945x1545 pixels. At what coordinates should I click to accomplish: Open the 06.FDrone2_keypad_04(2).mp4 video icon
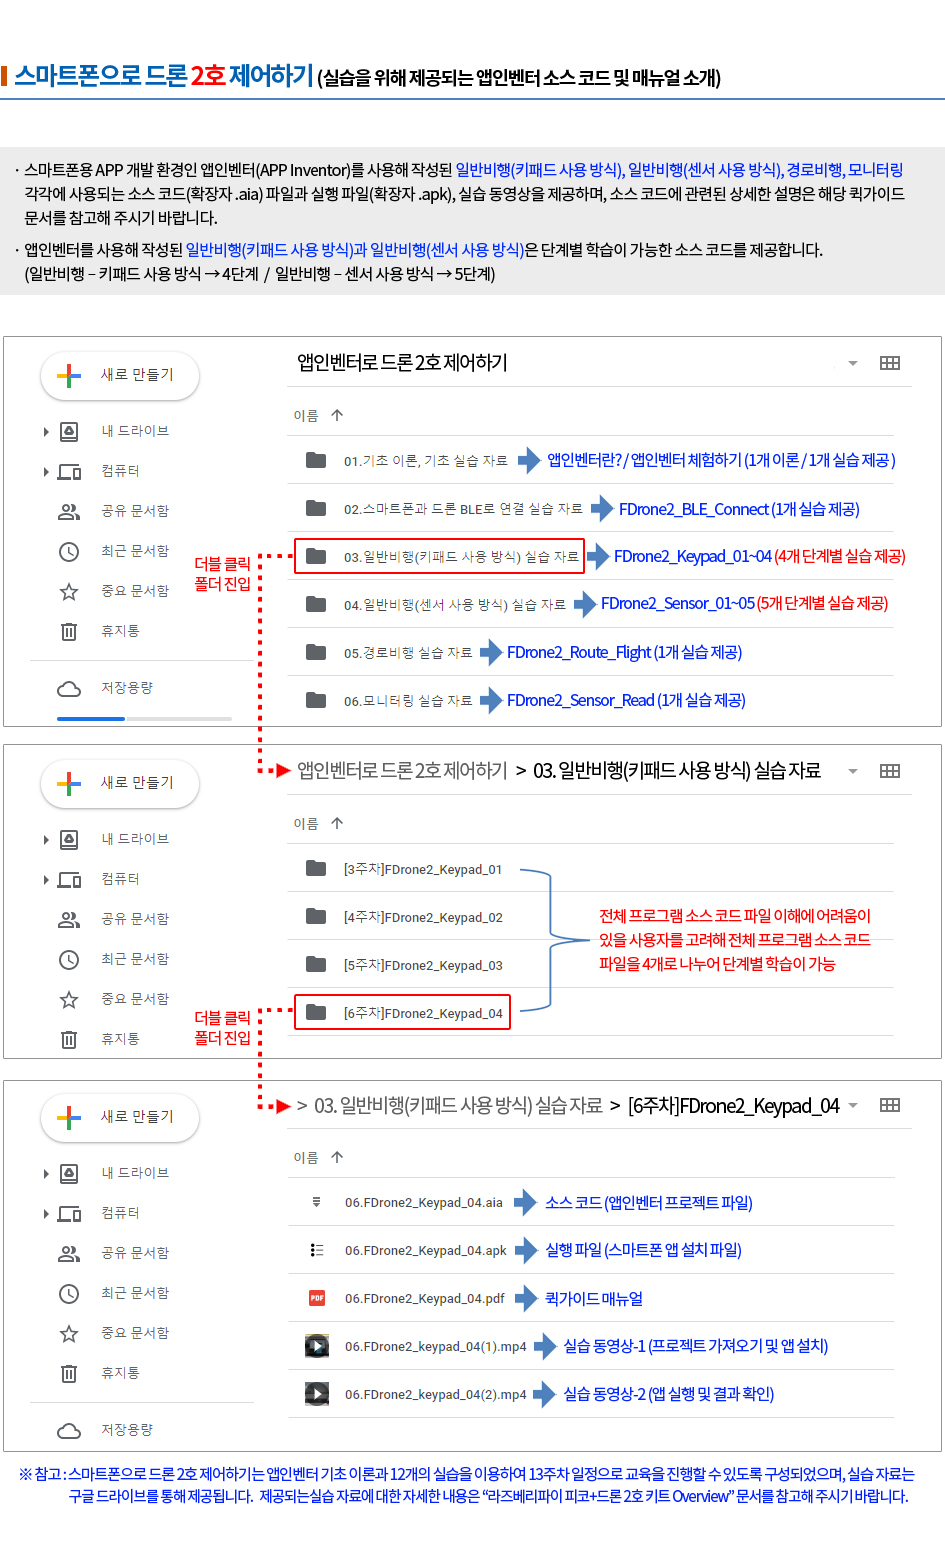[x=317, y=1393]
